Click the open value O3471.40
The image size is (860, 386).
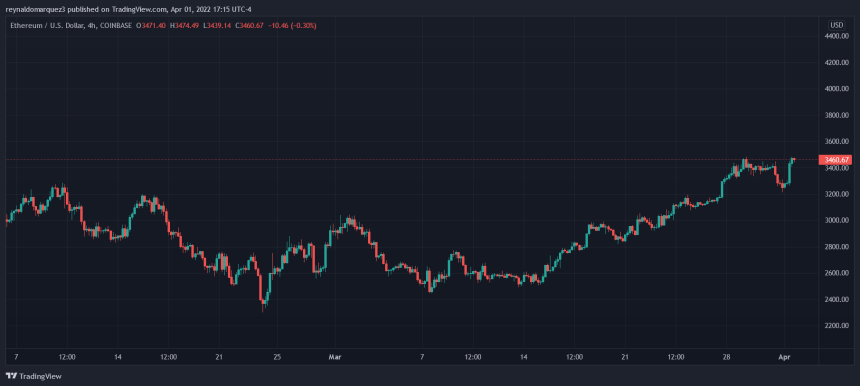(x=152, y=26)
